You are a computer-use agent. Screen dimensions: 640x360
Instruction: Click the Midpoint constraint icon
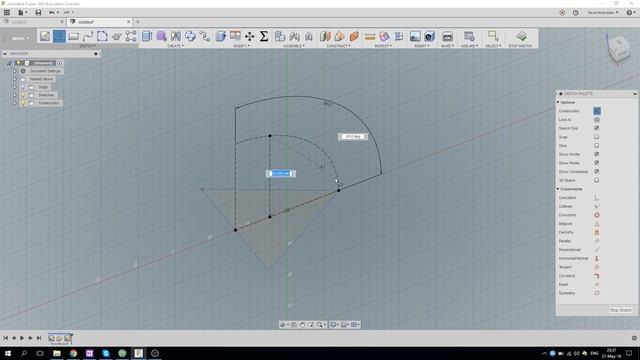tap(597, 224)
